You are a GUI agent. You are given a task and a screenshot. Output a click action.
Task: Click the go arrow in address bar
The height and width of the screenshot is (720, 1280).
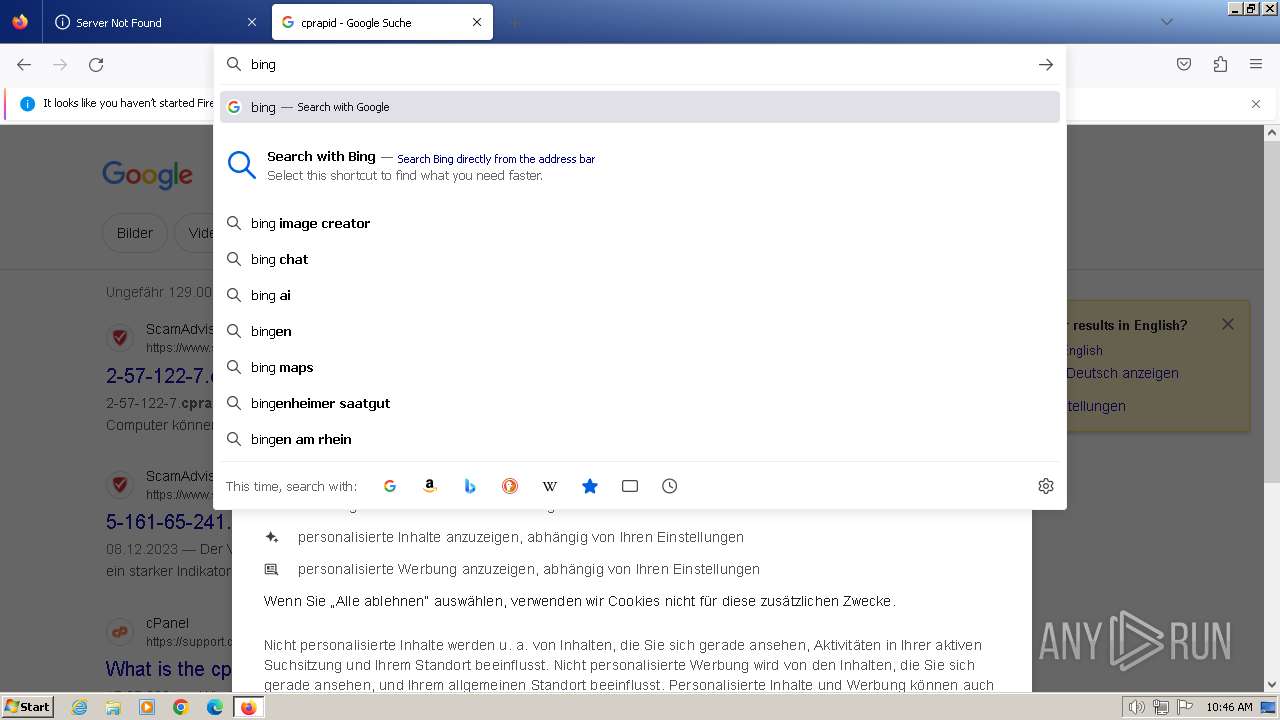pos(1046,64)
